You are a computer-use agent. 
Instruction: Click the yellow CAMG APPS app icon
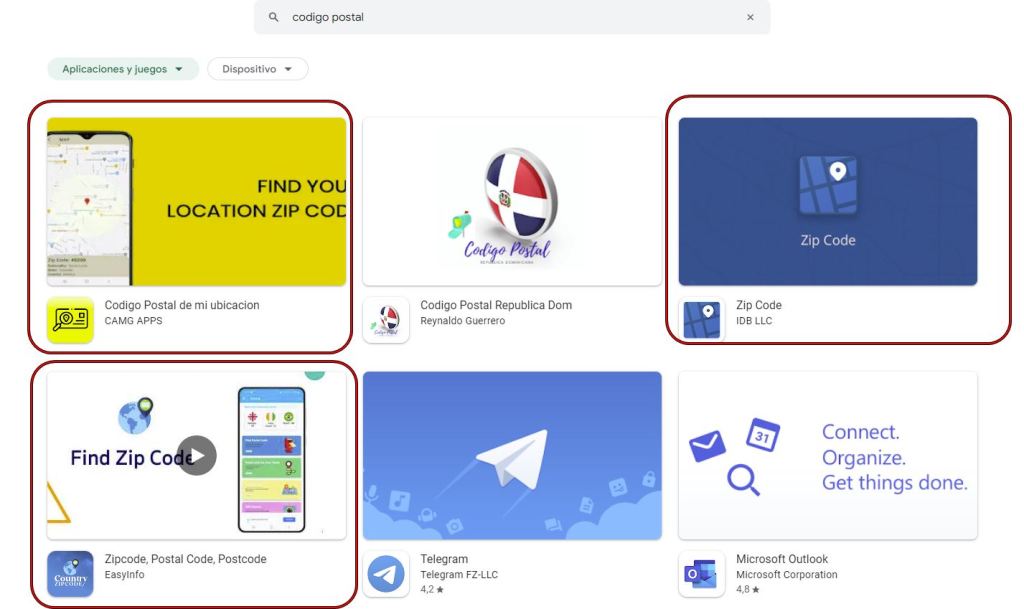coord(70,320)
